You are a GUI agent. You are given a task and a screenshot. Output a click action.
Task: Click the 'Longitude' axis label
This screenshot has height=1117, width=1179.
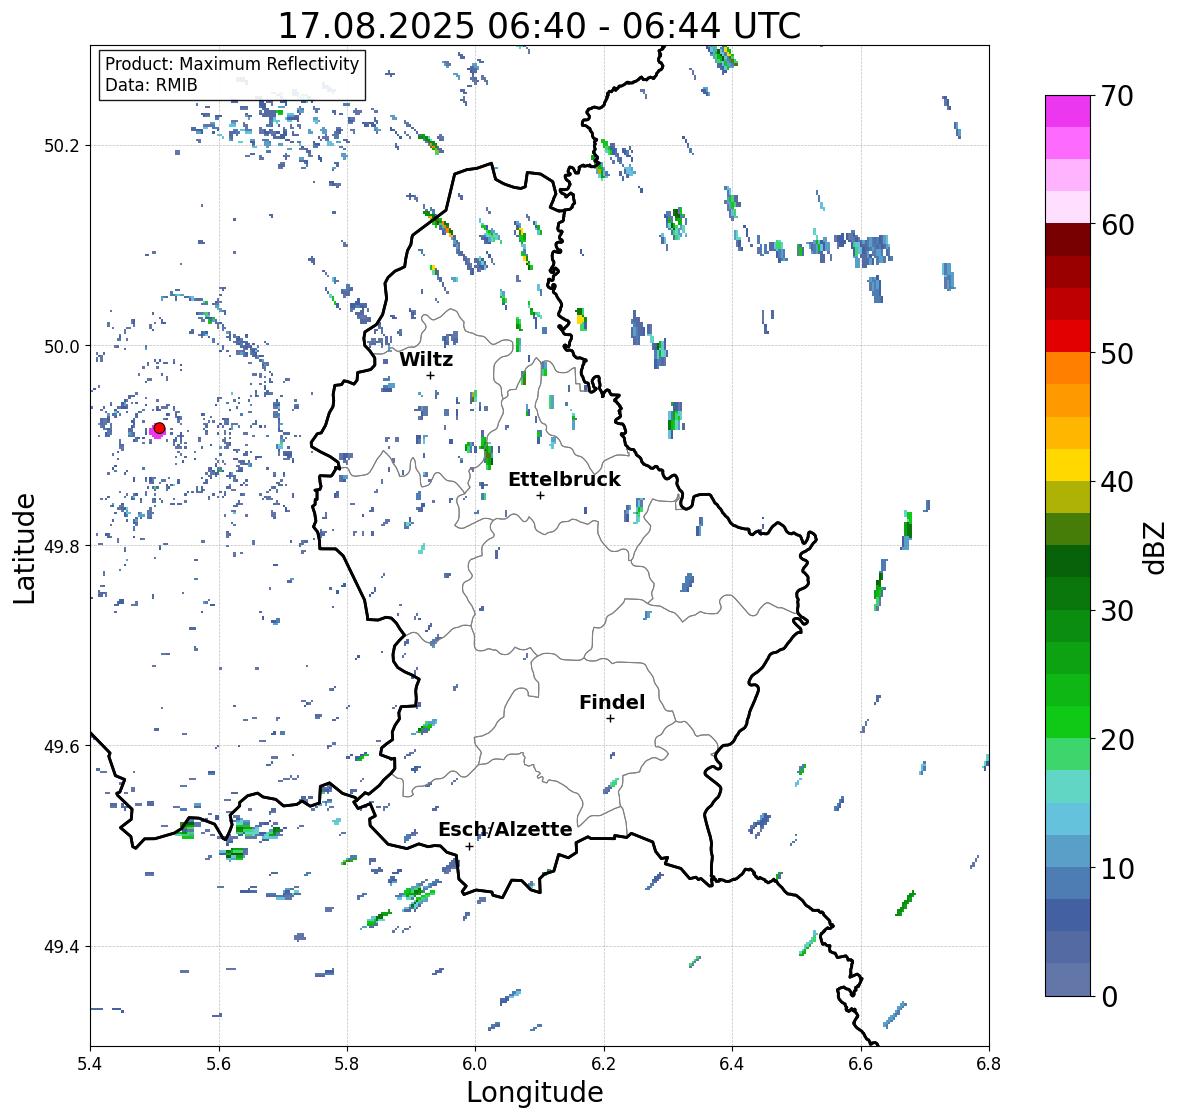point(535,1092)
